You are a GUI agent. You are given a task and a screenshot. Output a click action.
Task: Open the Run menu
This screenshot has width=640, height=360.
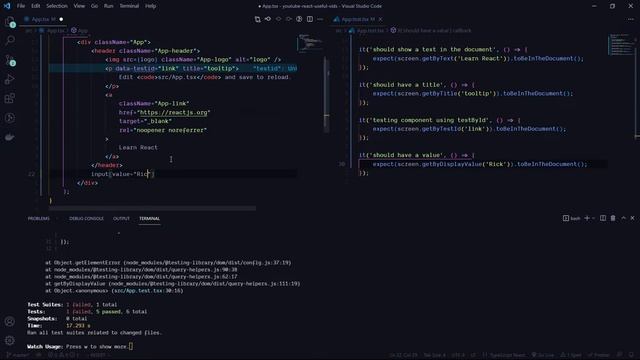pos(109,6)
